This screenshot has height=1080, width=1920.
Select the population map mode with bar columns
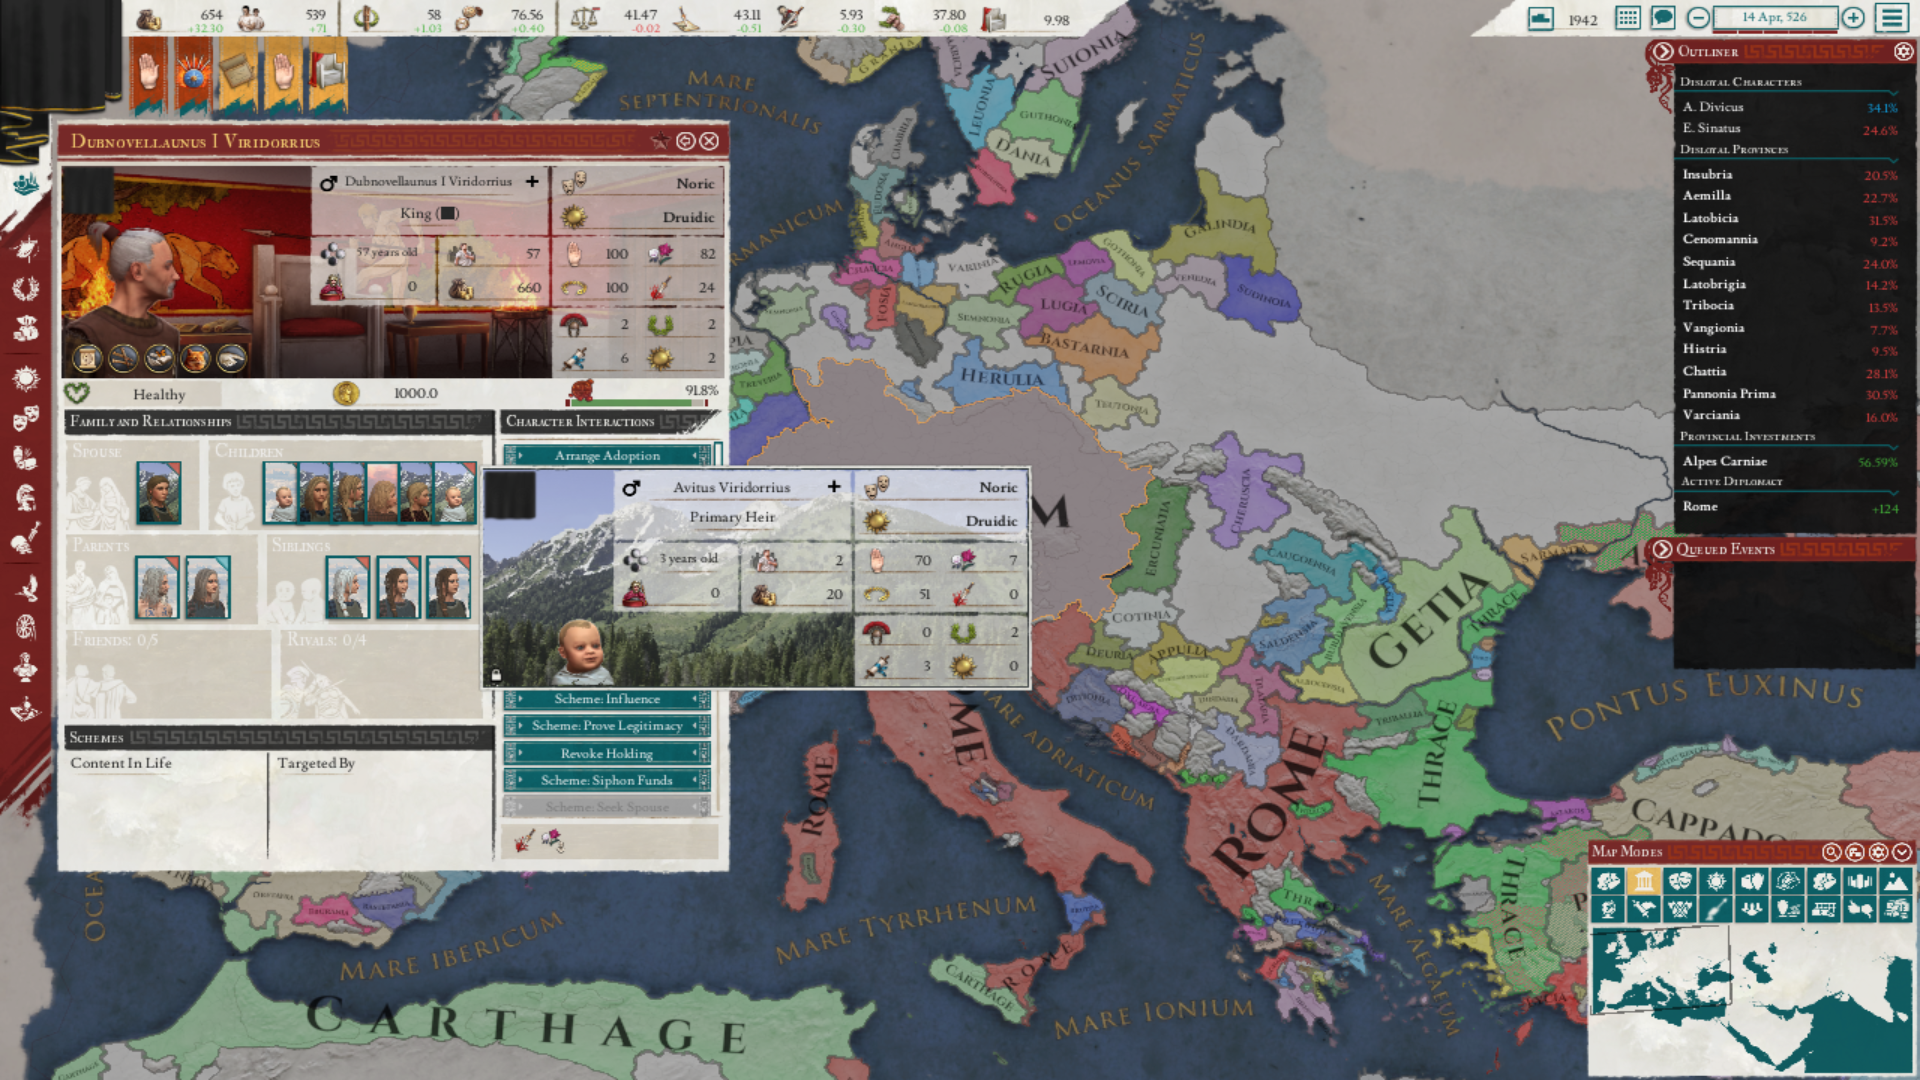(1859, 881)
